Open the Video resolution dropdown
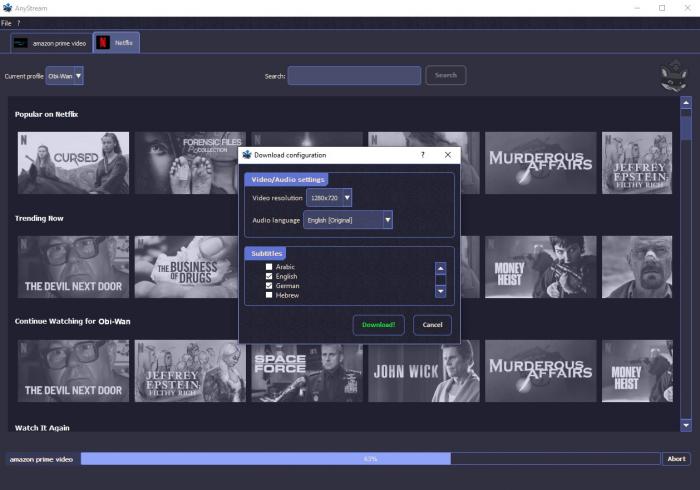The image size is (700, 490). point(329,198)
